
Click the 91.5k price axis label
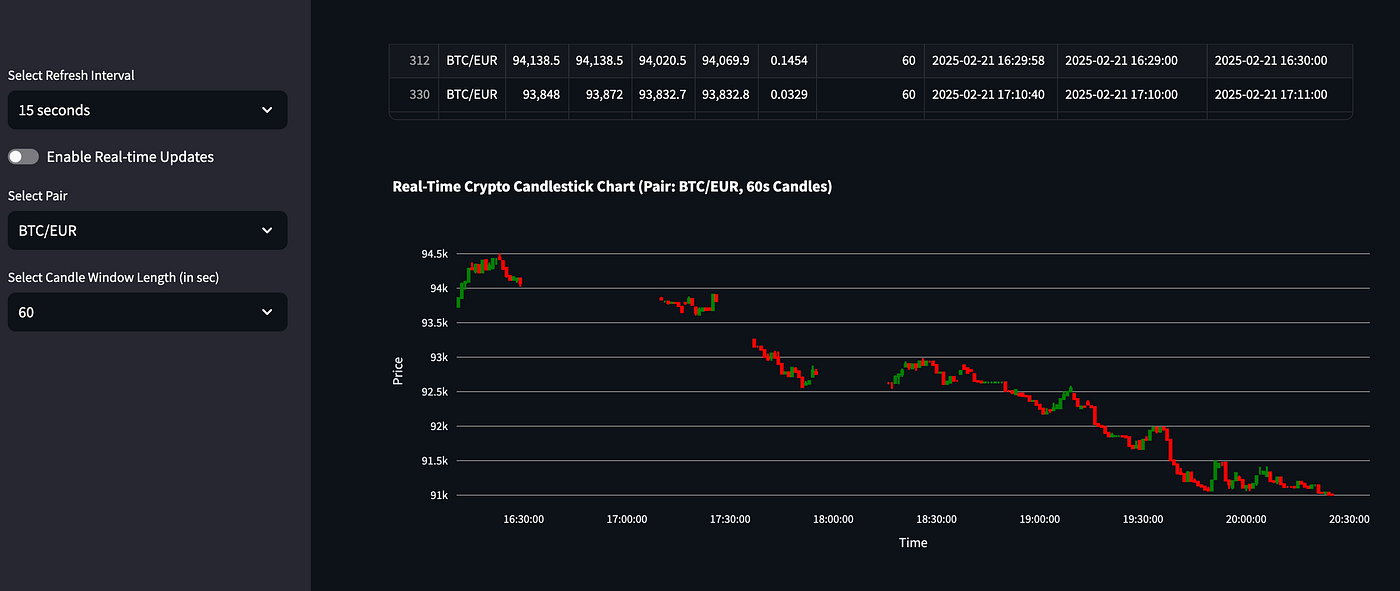[x=434, y=461]
